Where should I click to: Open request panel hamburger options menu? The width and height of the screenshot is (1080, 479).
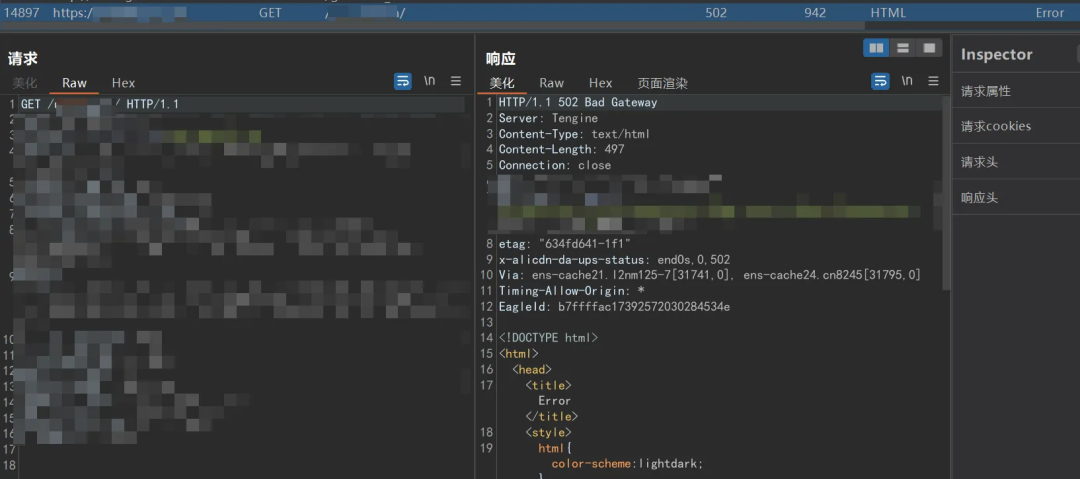(x=455, y=81)
